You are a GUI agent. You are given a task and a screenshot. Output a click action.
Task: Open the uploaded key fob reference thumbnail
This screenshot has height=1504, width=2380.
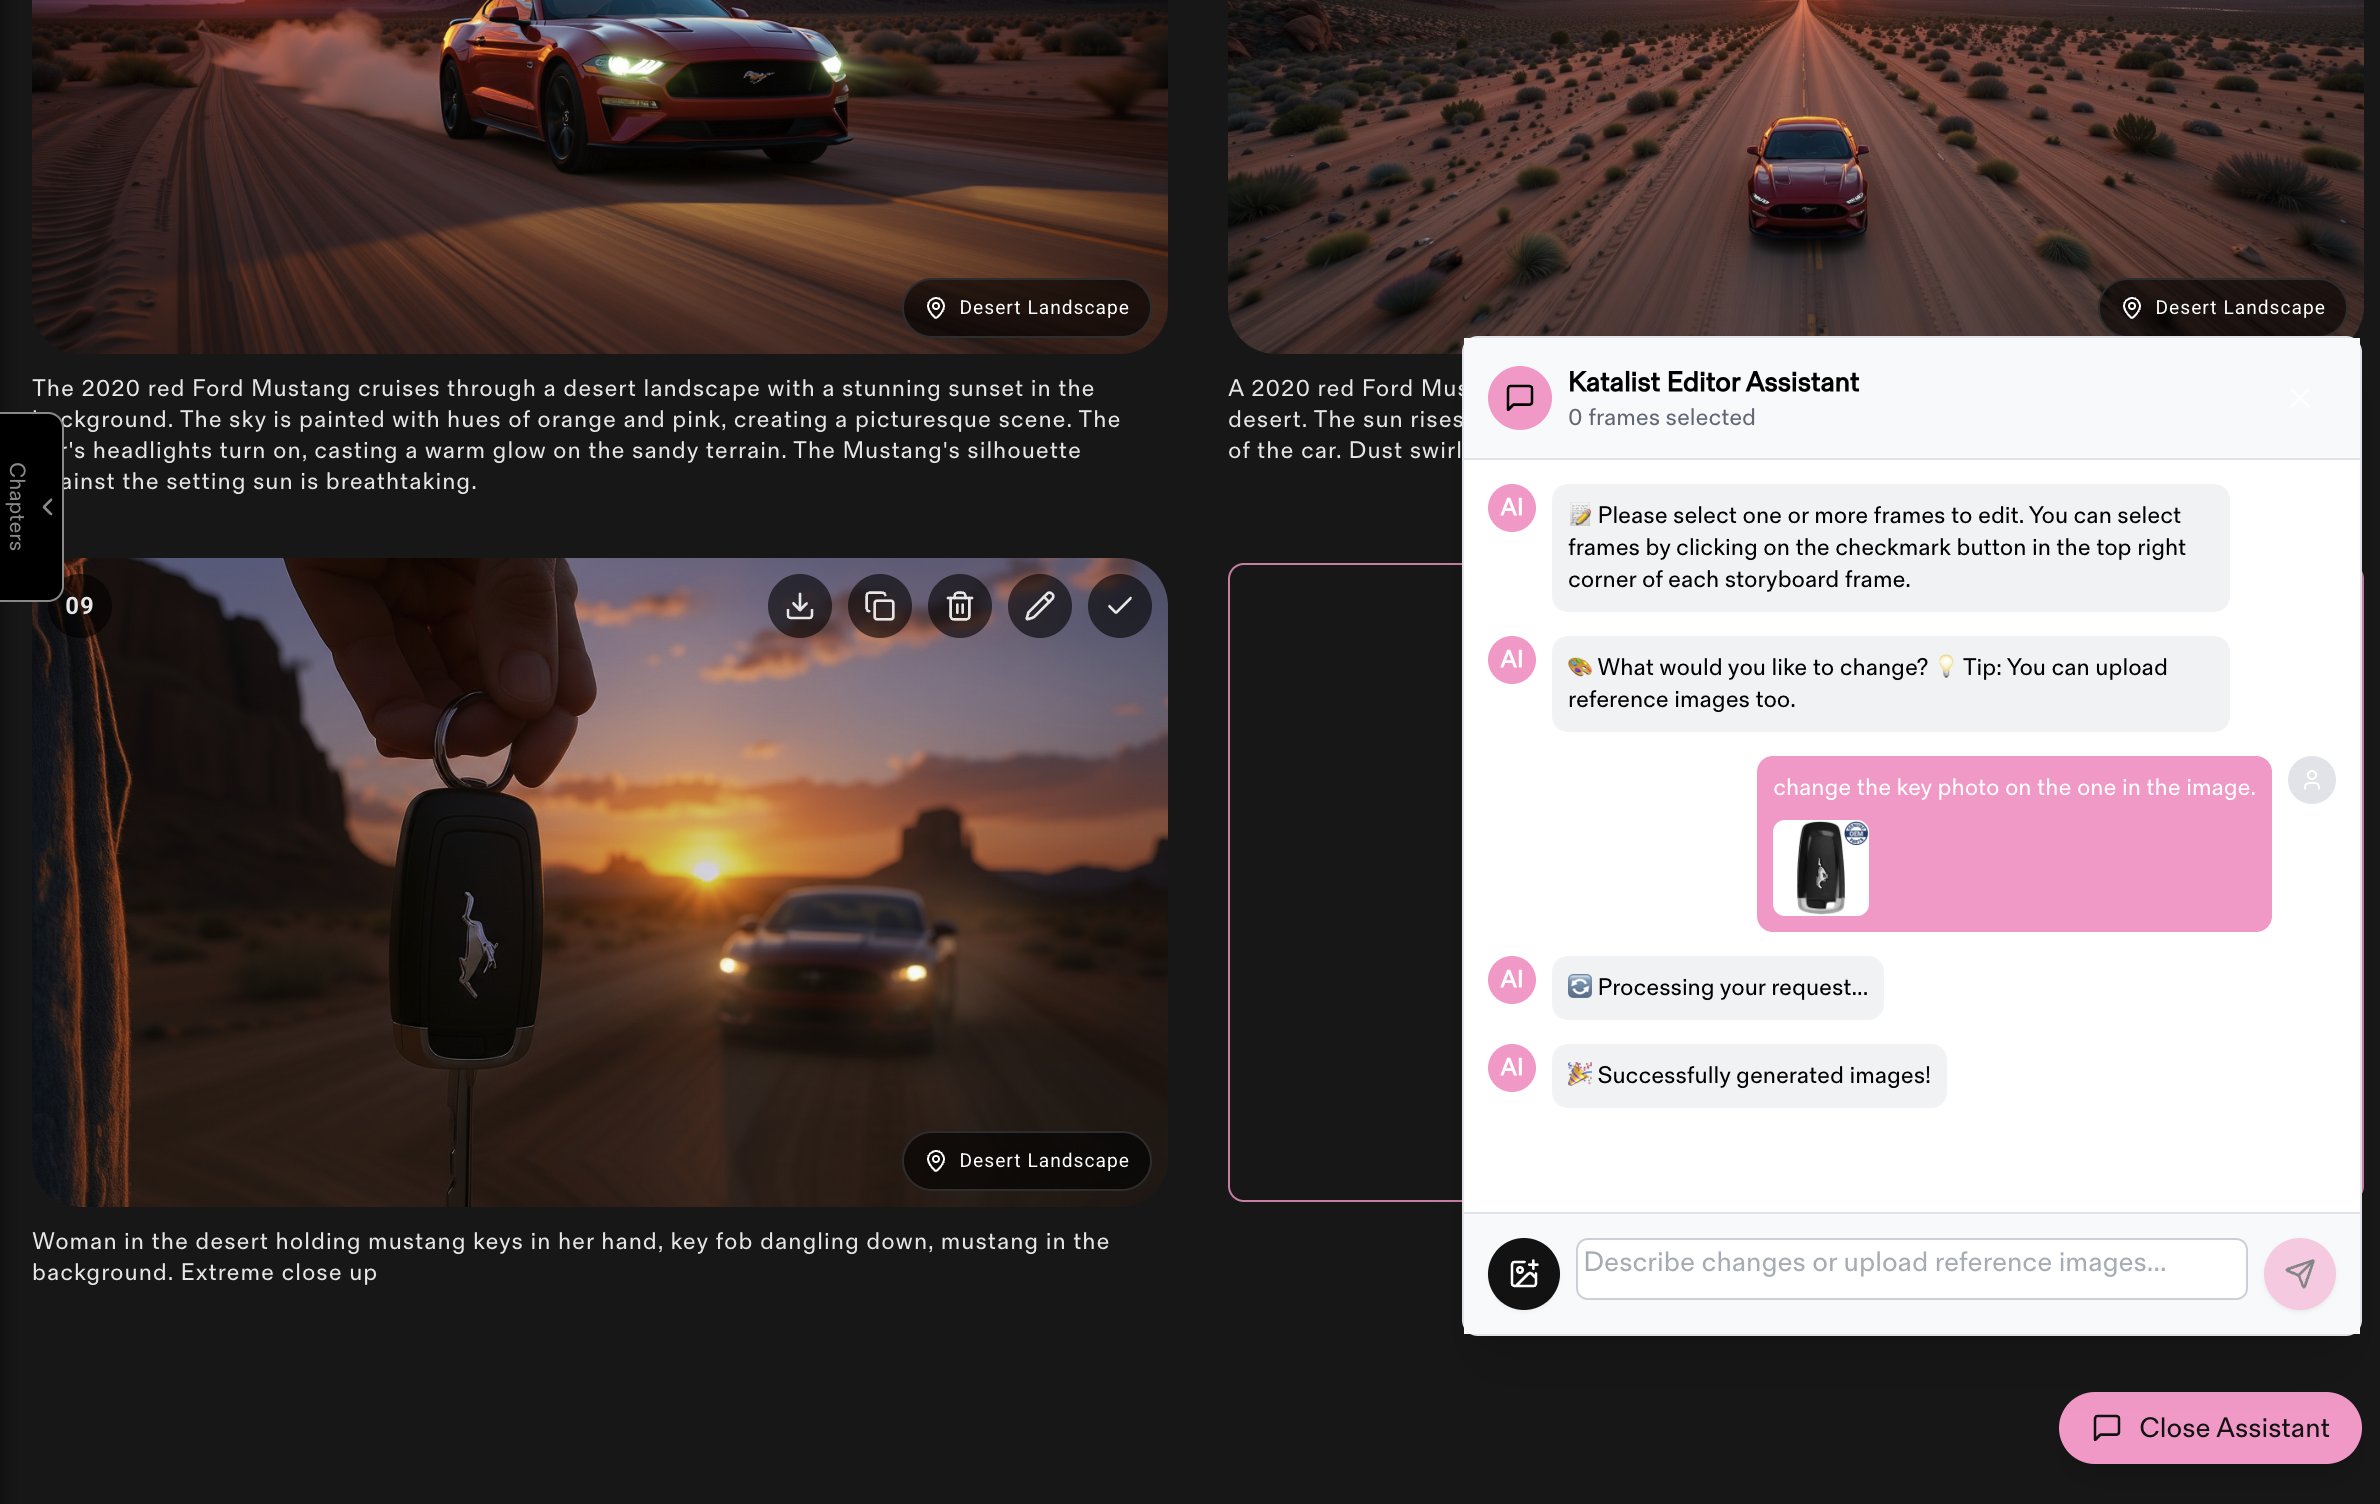[x=1820, y=868]
